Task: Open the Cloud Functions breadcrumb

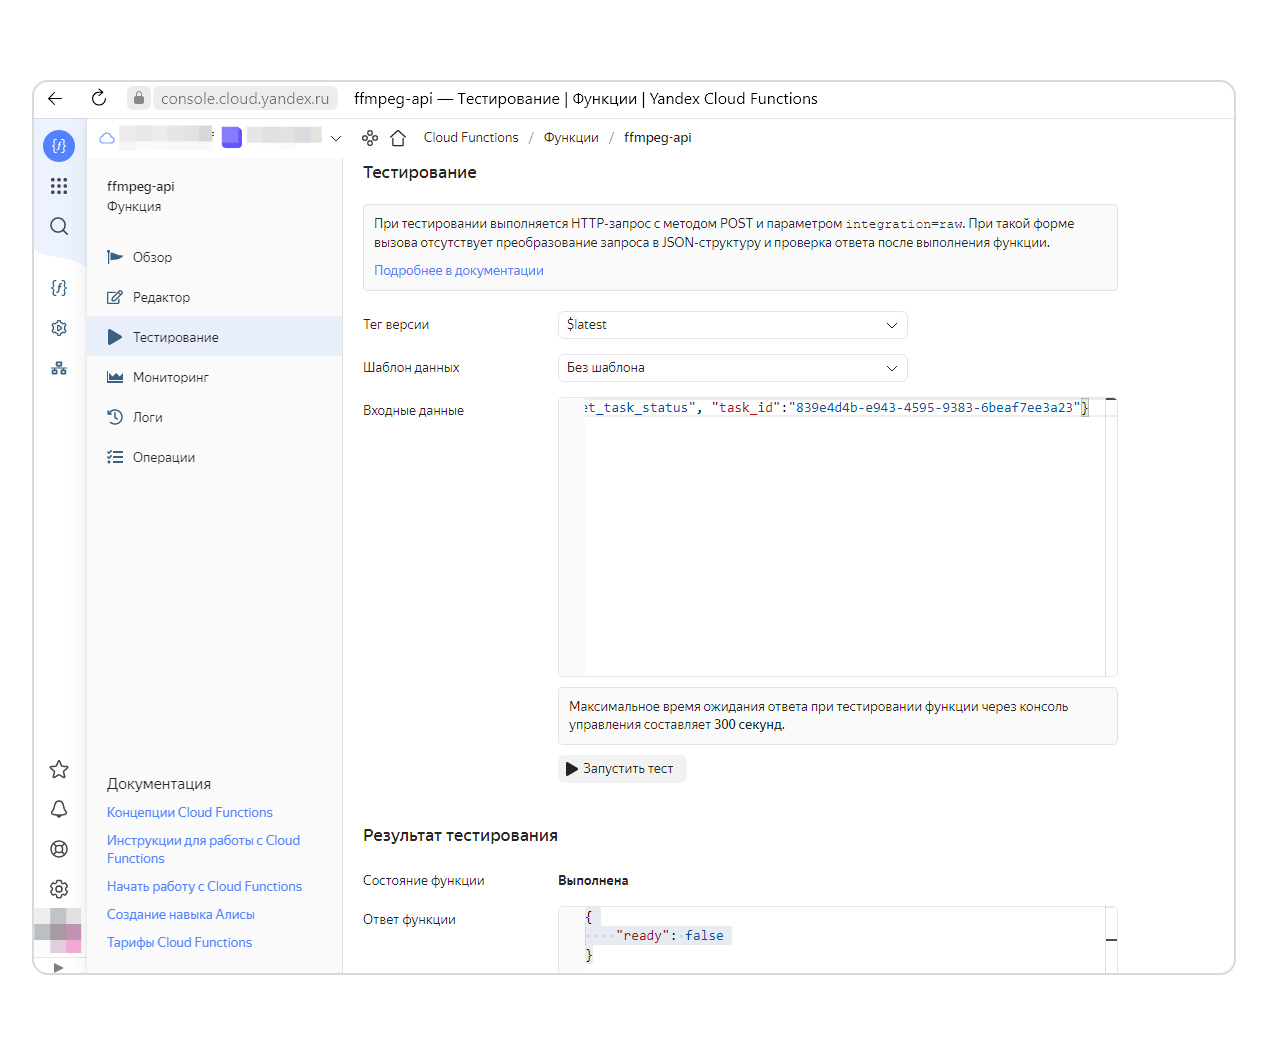Action: (471, 138)
